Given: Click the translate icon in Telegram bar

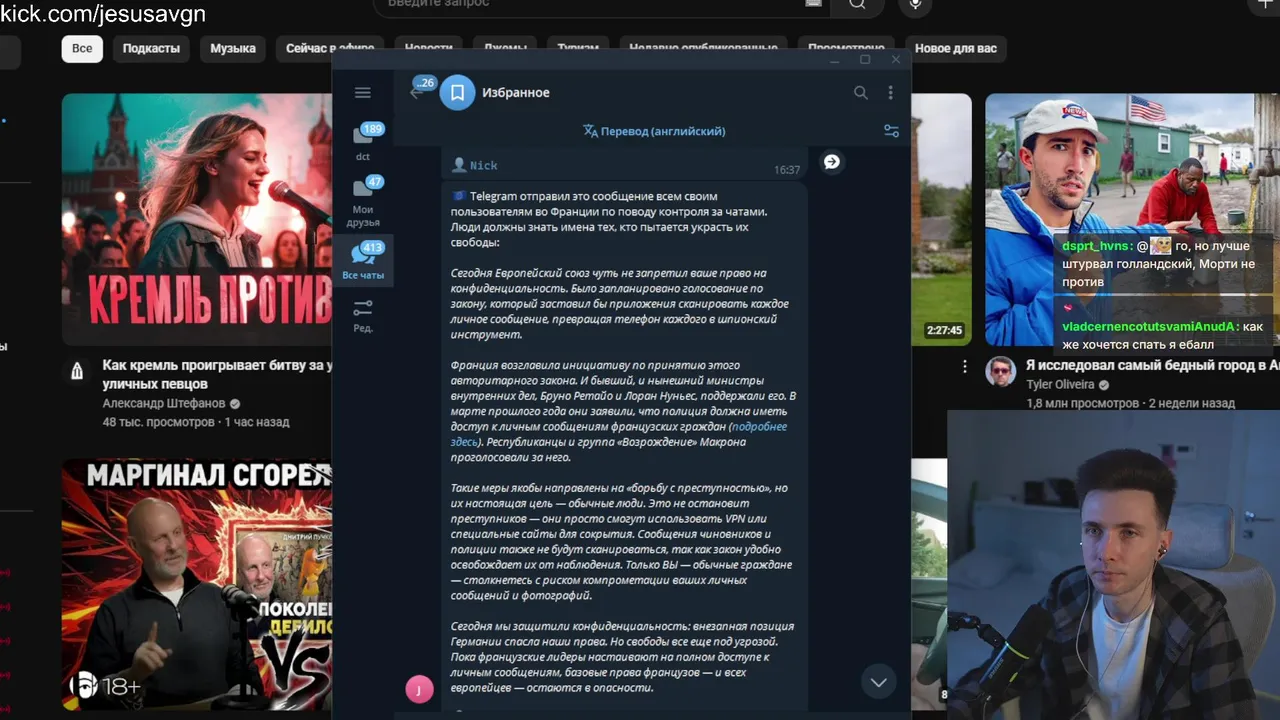Looking at the screenshot, I should (x=590, y=131).
